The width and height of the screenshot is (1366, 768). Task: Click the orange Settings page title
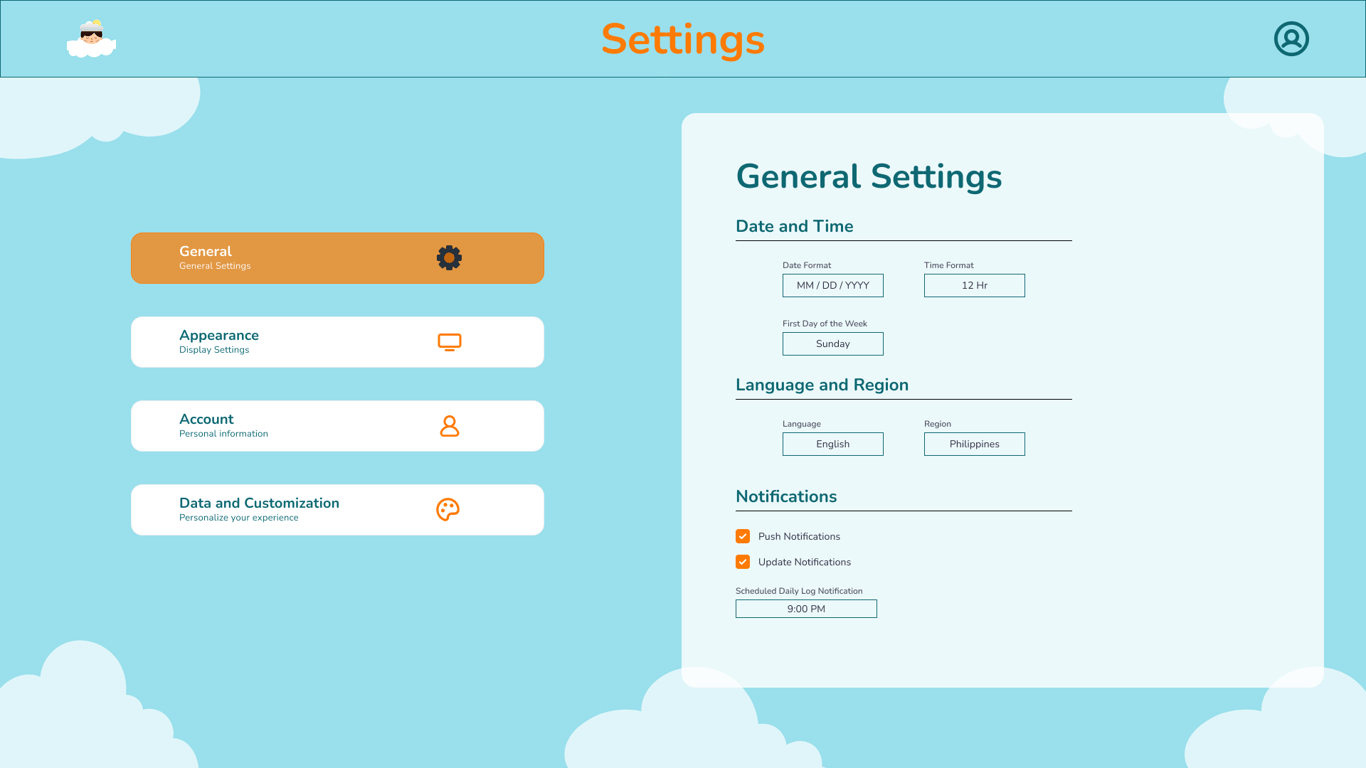683,40
